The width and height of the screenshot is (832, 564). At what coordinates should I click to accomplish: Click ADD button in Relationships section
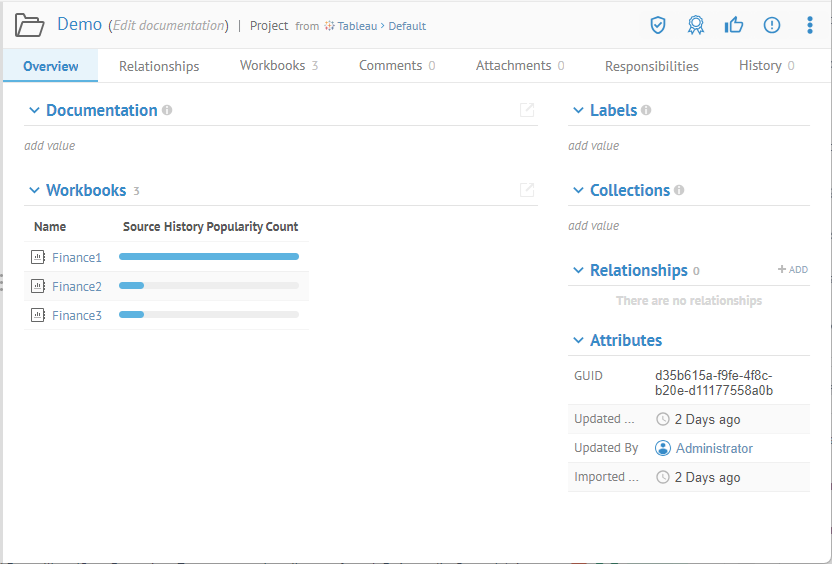point(793,270)
